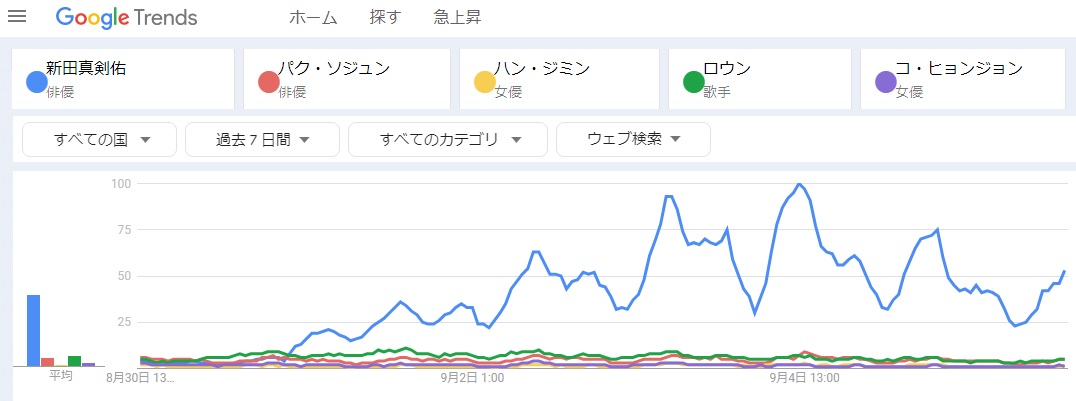This screenshot has height=401, width=1076.
Task: Go to the ホーム tab
Action: (313, 18)
